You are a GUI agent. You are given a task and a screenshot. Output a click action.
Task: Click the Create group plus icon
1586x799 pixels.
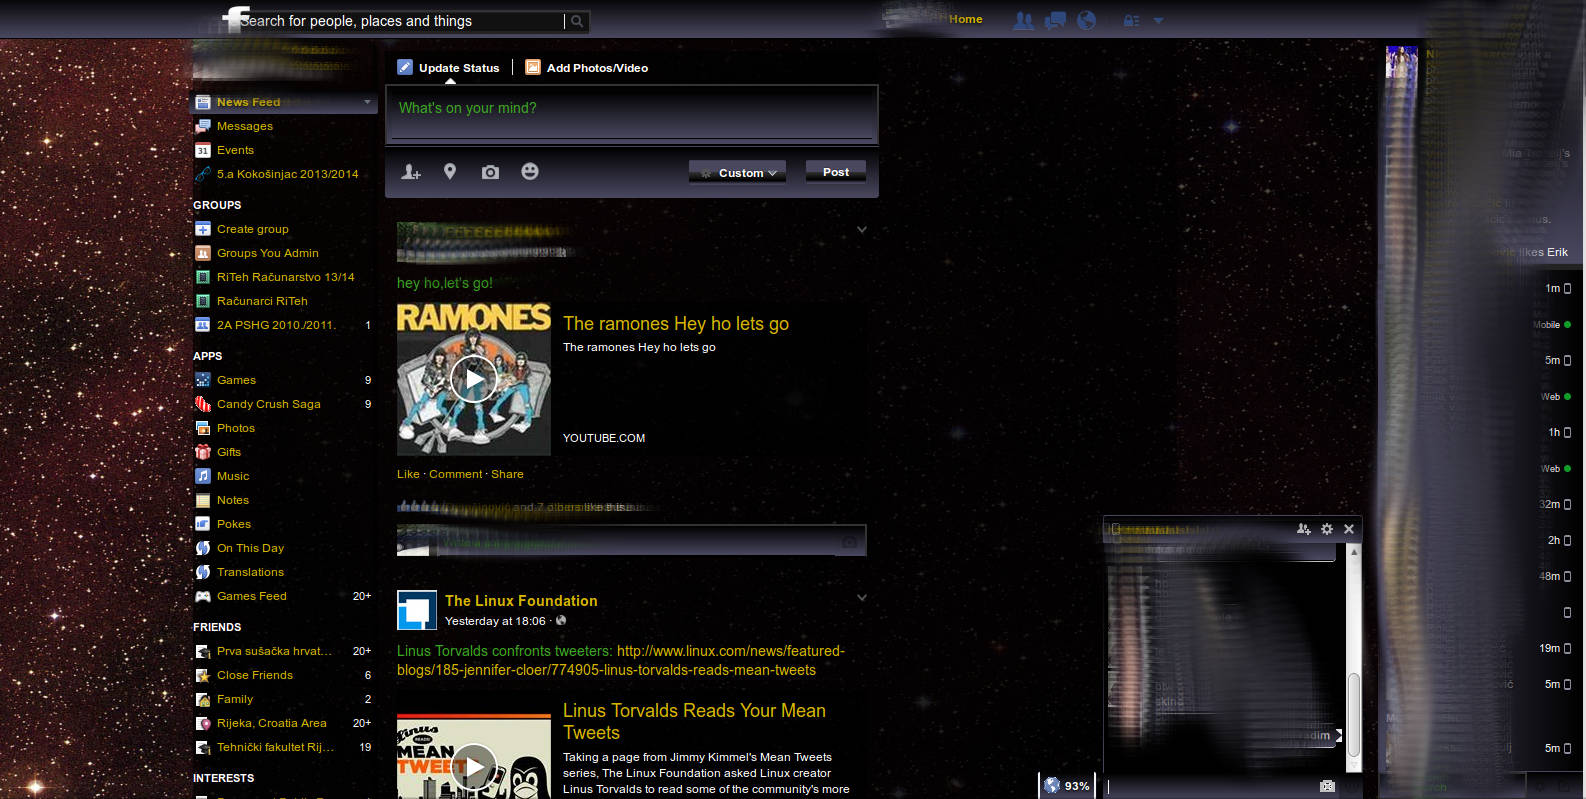click(x=203, y=229)
